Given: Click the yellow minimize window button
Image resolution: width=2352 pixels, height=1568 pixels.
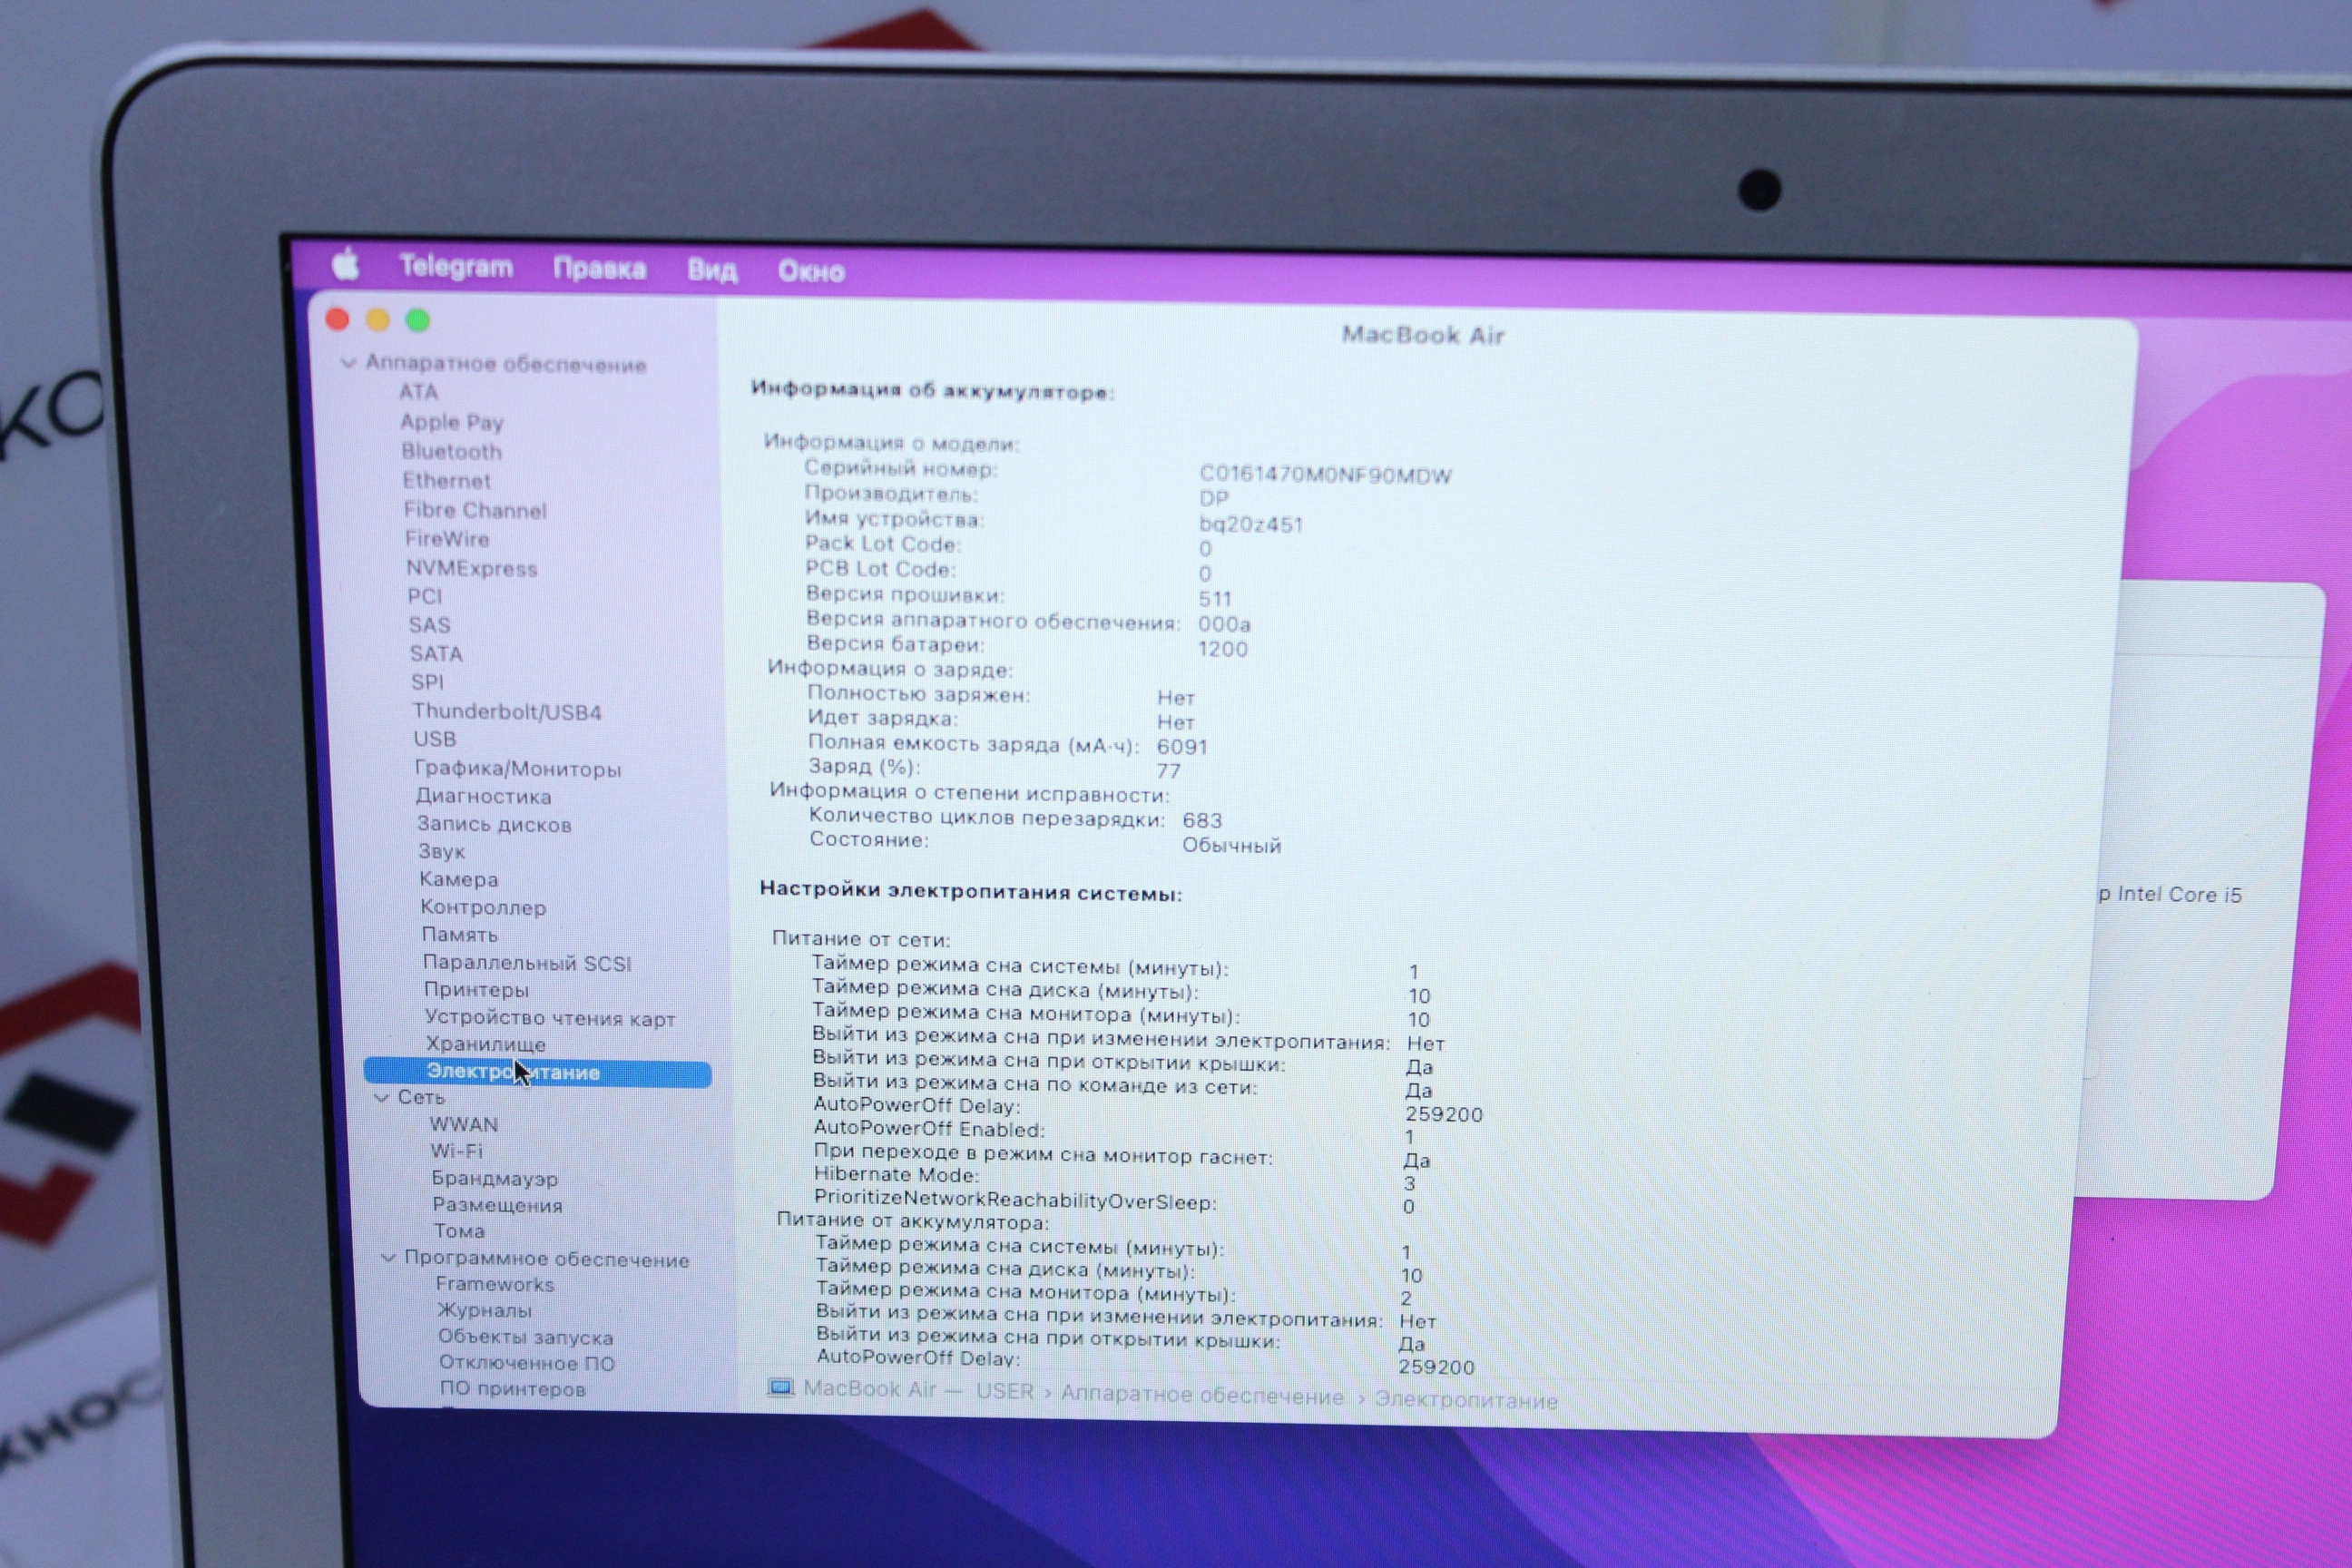Looking at the screenshot, I should coord(378,320).
